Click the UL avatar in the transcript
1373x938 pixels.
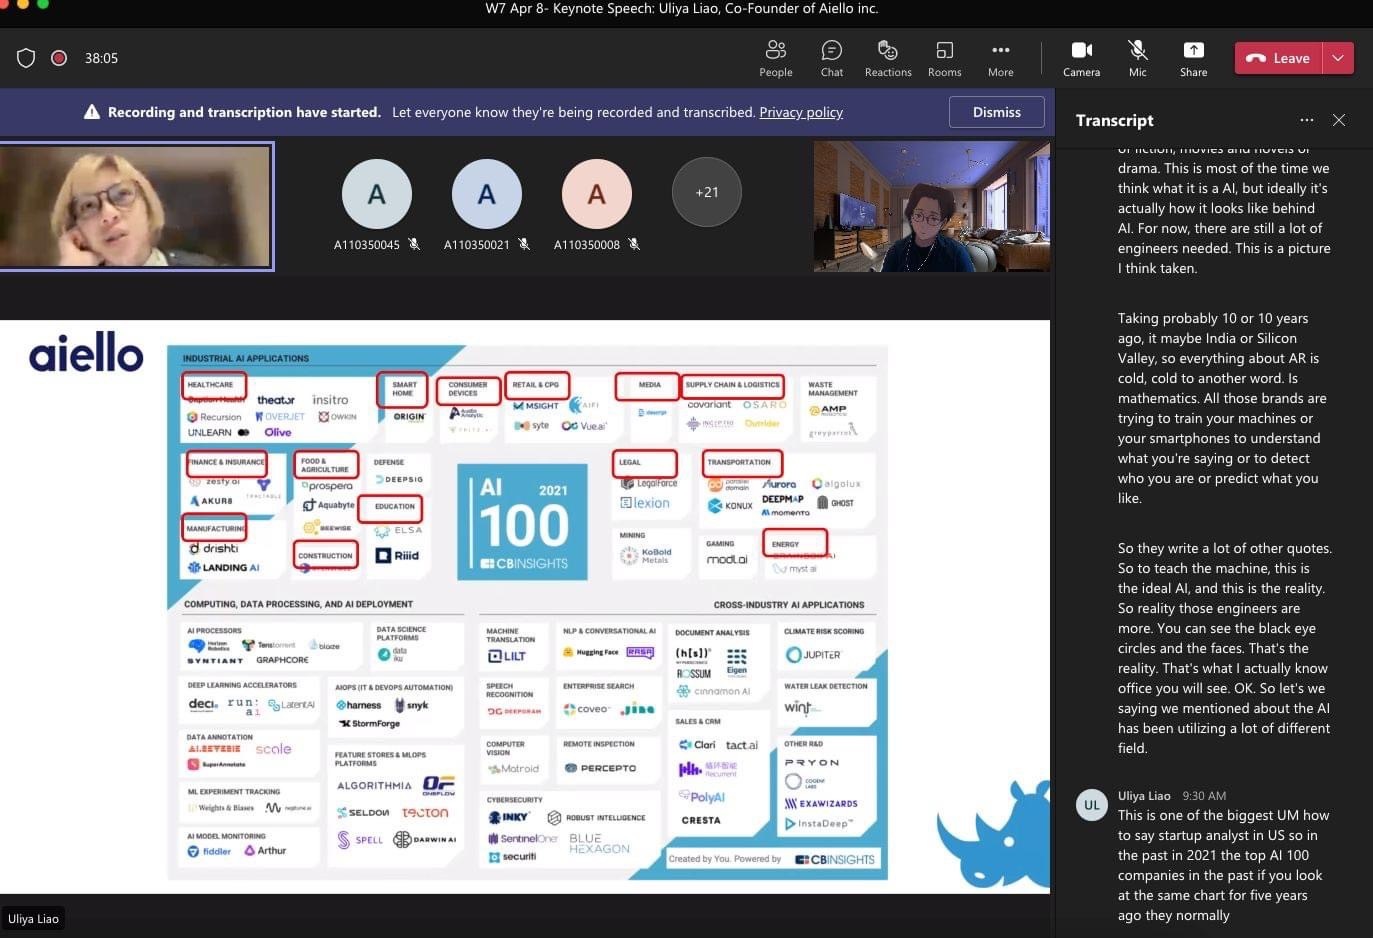[x=1091, y=804]
